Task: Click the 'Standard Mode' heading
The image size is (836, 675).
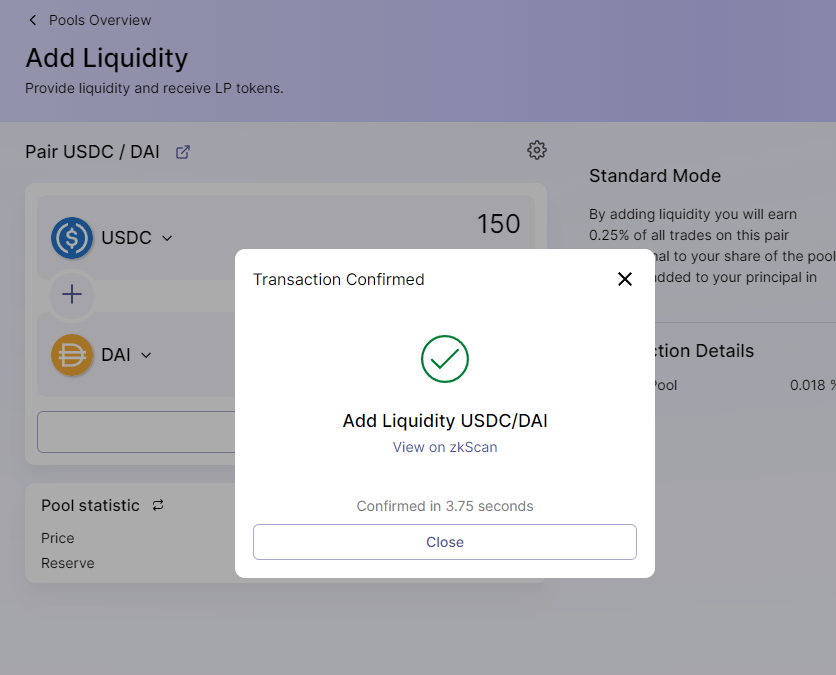Action: coord(655,176)
